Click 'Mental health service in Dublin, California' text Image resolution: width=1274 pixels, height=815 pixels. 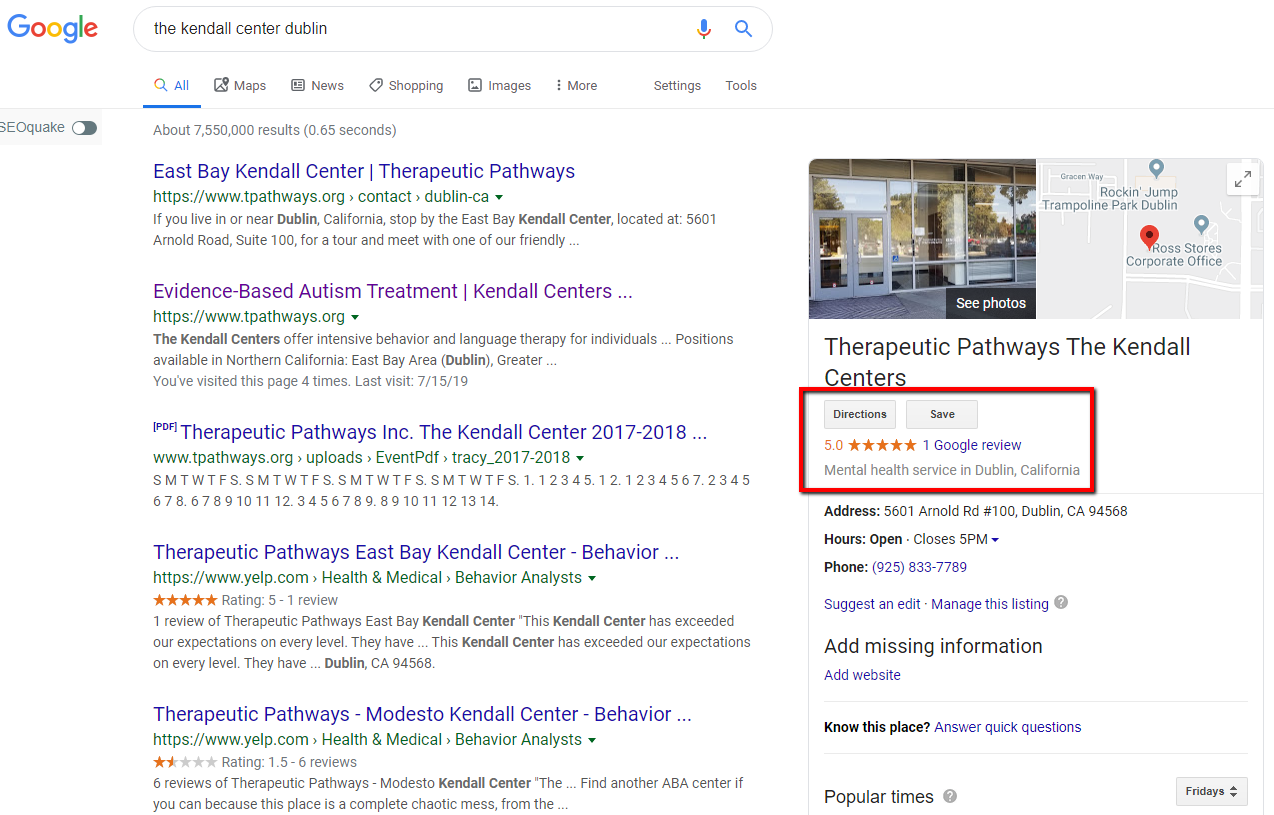point(952,470)
